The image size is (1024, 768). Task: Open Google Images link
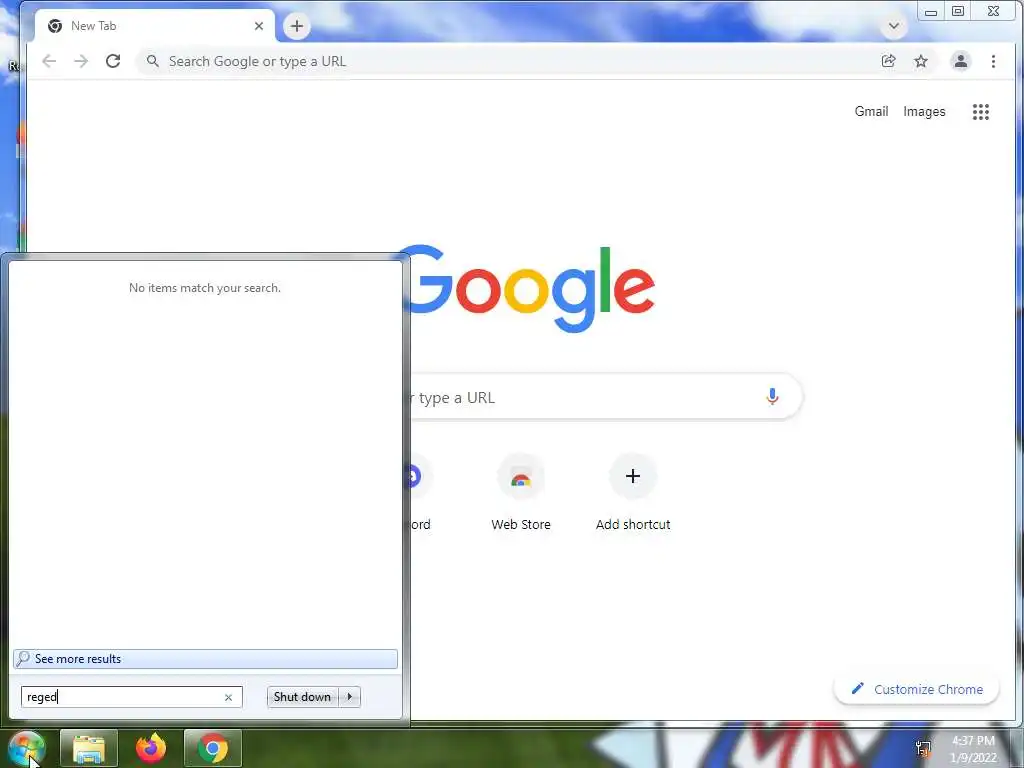(x=924, y=112)
